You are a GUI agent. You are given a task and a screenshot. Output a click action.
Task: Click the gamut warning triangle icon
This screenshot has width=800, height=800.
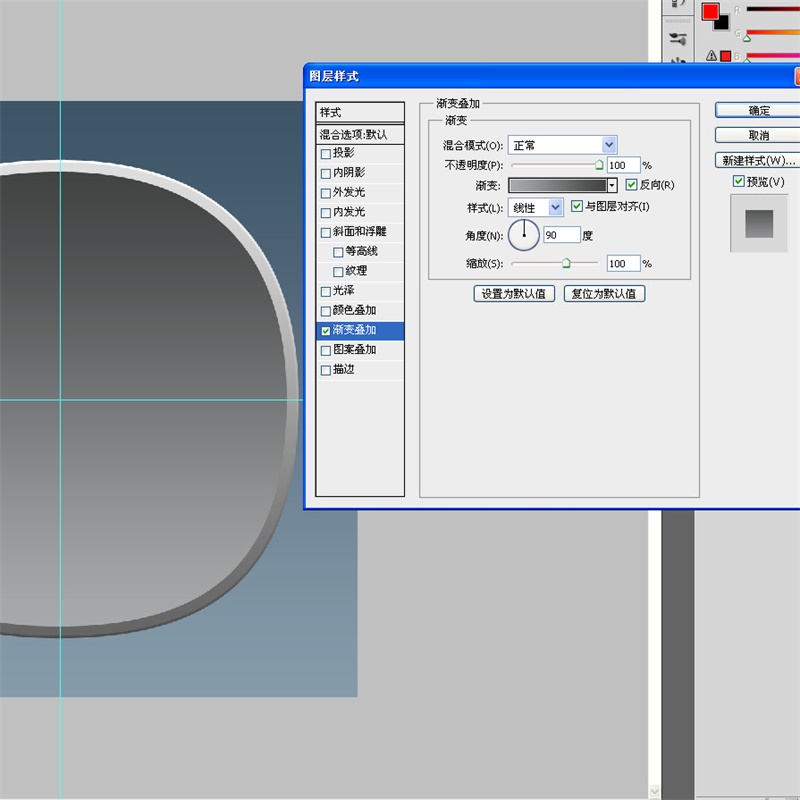point(712,56)
